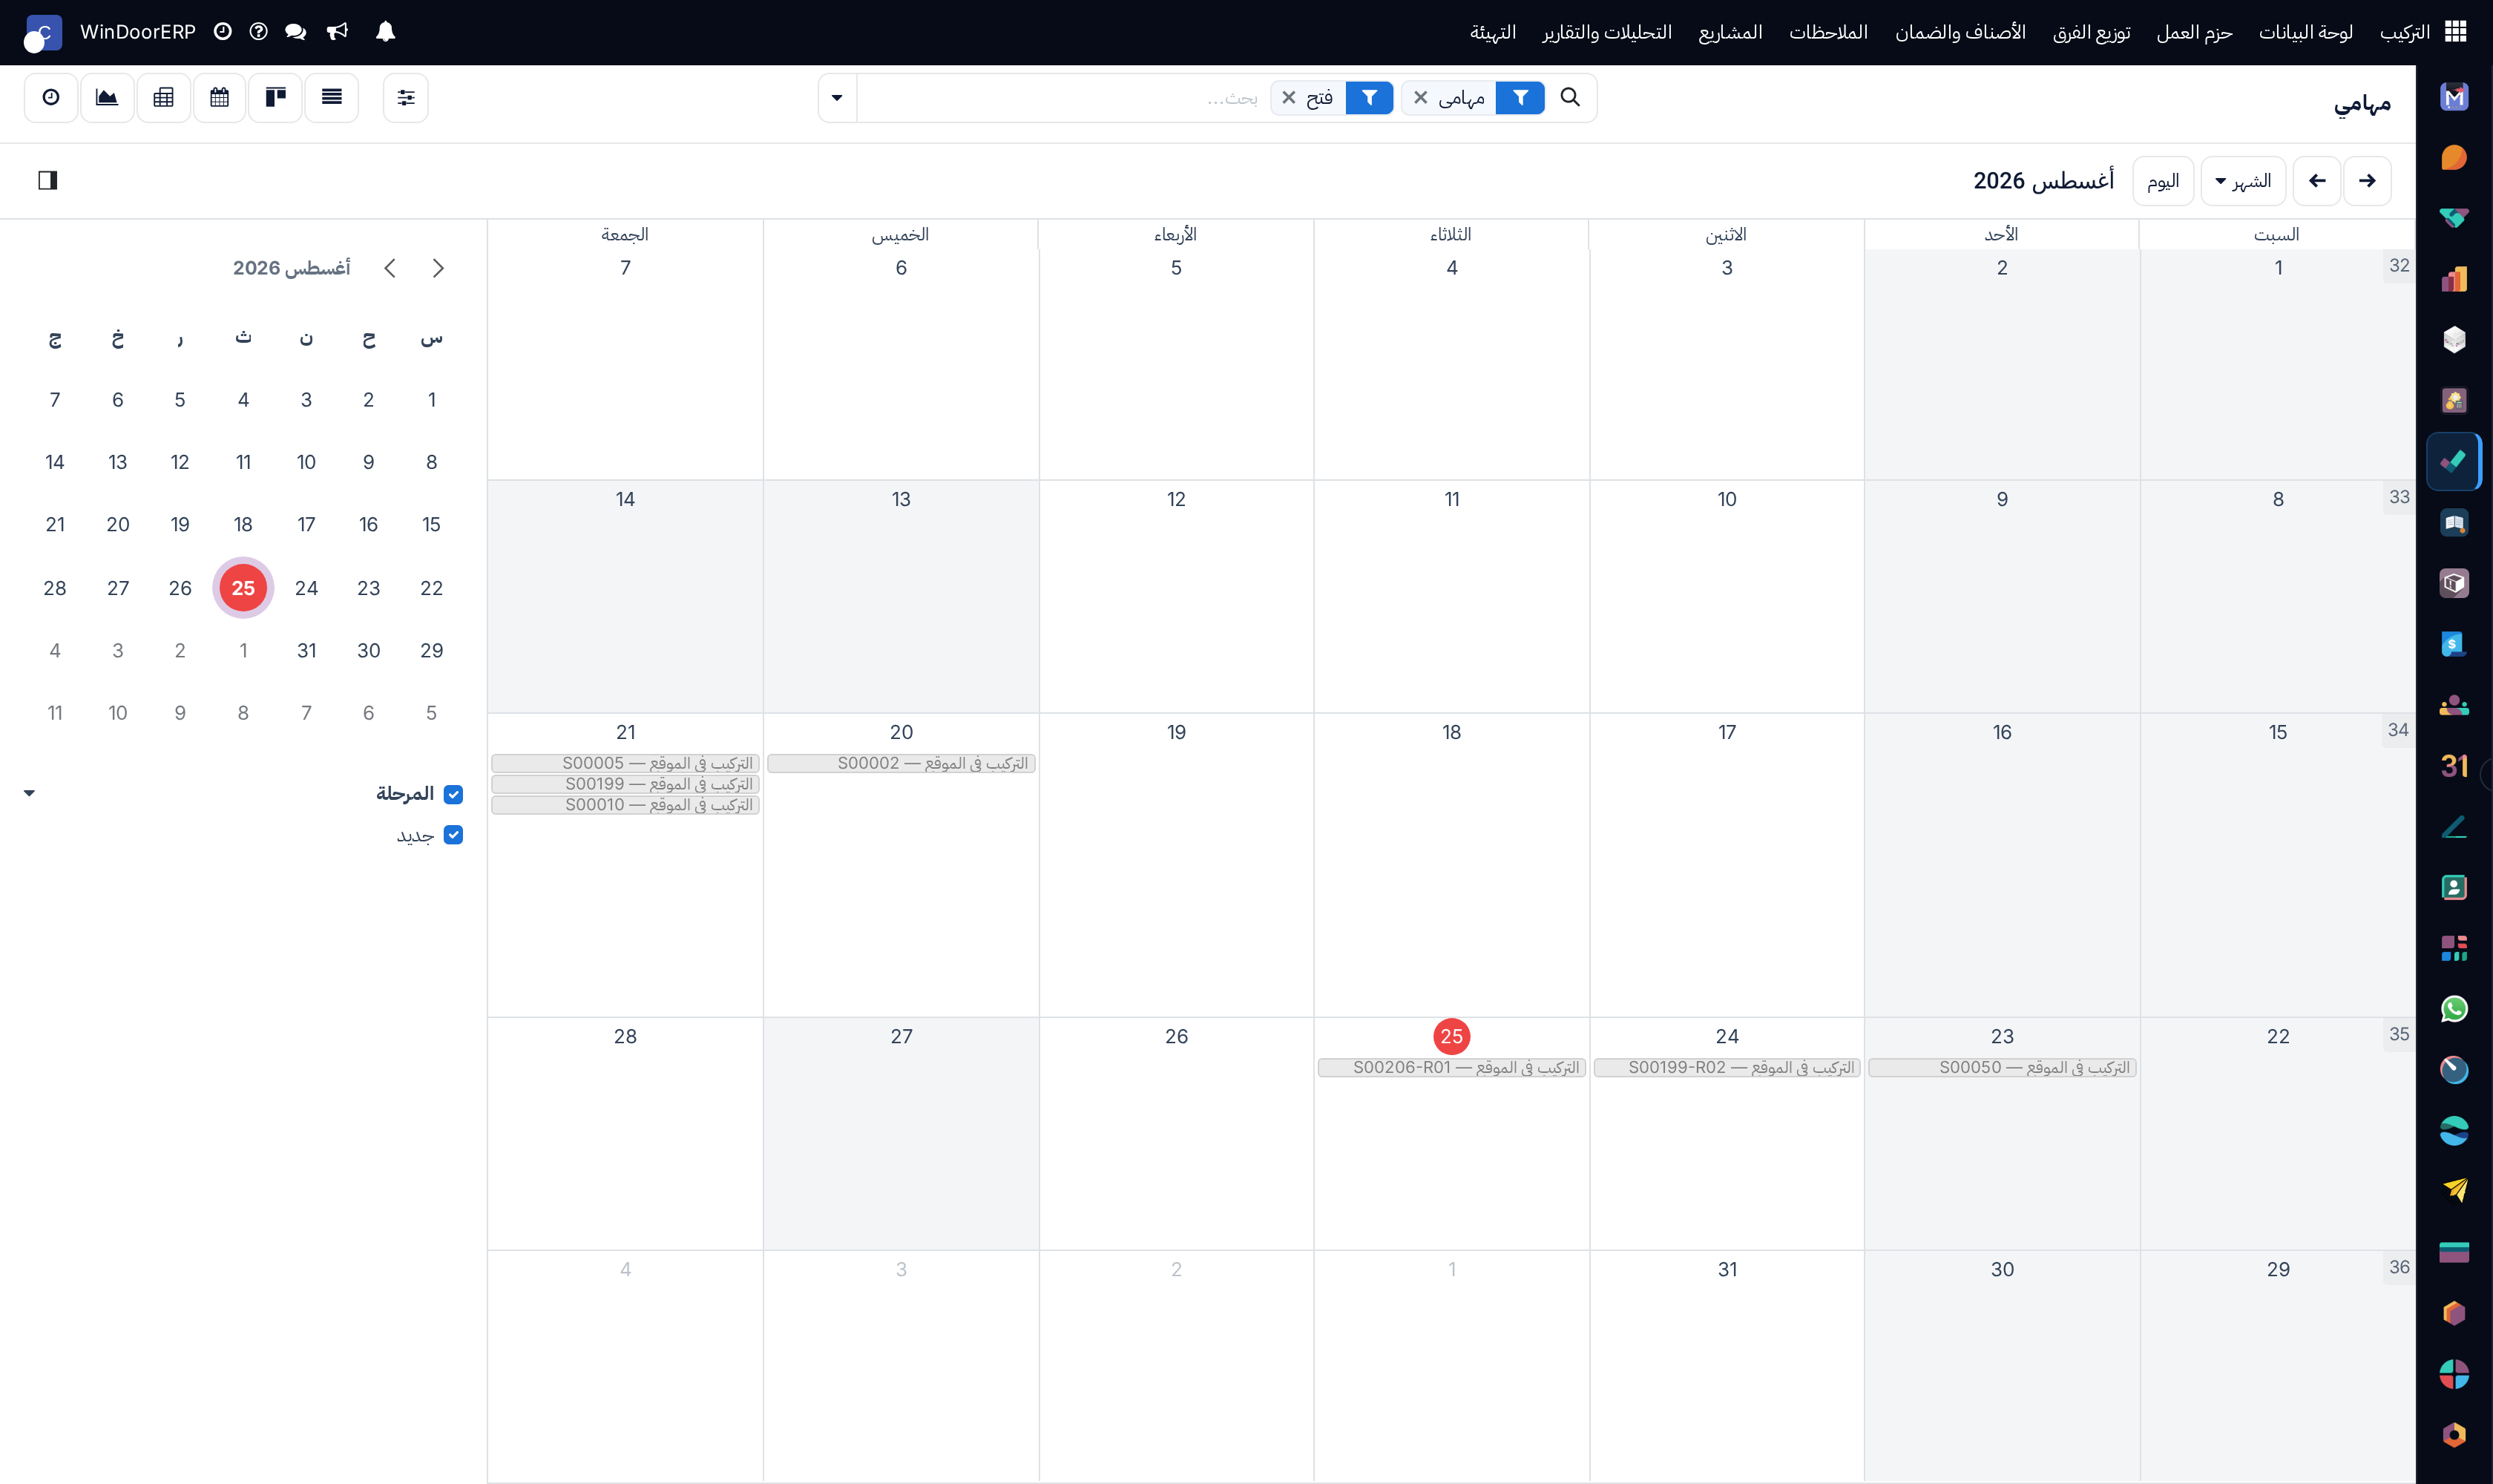Open the WhatsApp app icon
The image size is (2493, 1484).
point(2454,1009)
